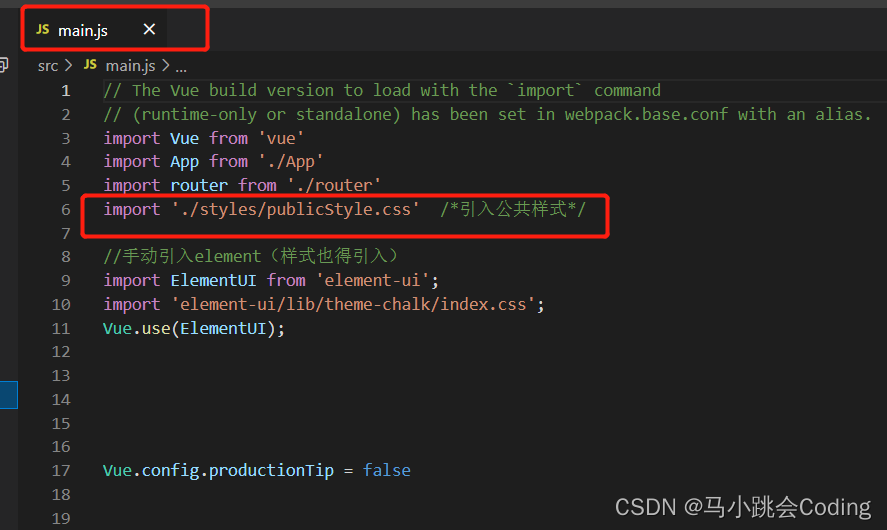The width and height of the screenshot is (887, 530).
Task: Click the 'false' value on line 17
Action: pyautogui.click(x=387, y=471)
